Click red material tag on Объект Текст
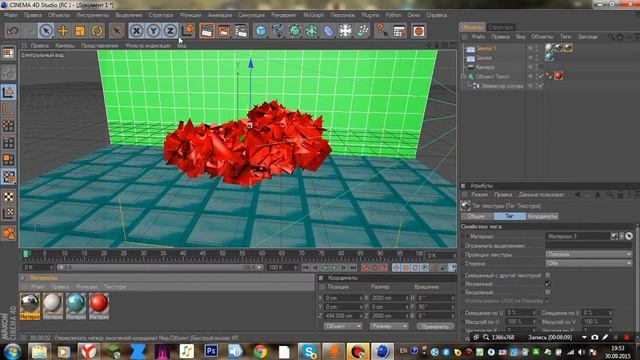This screenshot has width=640, height=360. point(559,76)
